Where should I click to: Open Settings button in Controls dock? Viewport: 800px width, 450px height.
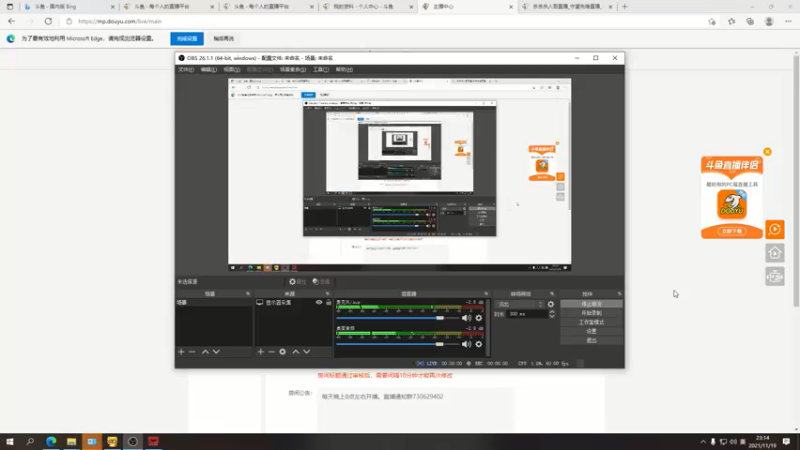pyautogui.click(x=591, y=332)
